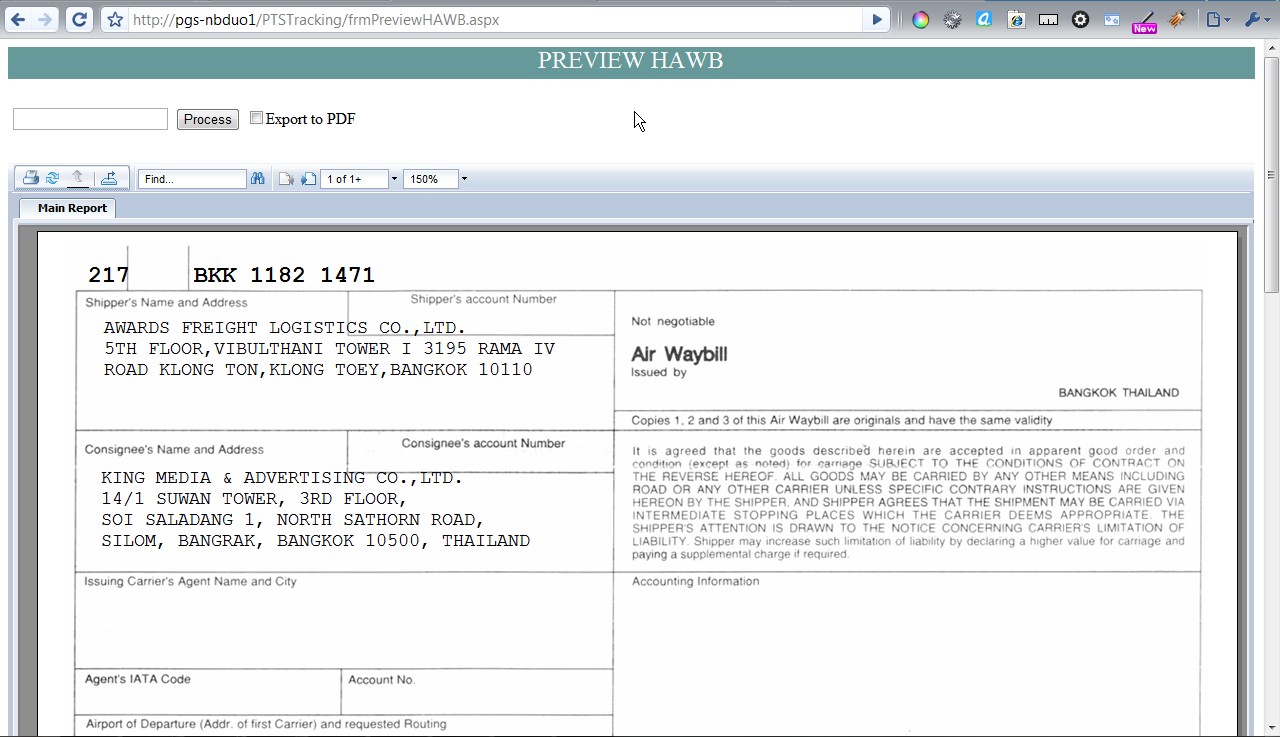Viewport: 1280px width, 737px height.
Task: Click the 'Air Waybill' heading
Action: click(x=679, y=354)
